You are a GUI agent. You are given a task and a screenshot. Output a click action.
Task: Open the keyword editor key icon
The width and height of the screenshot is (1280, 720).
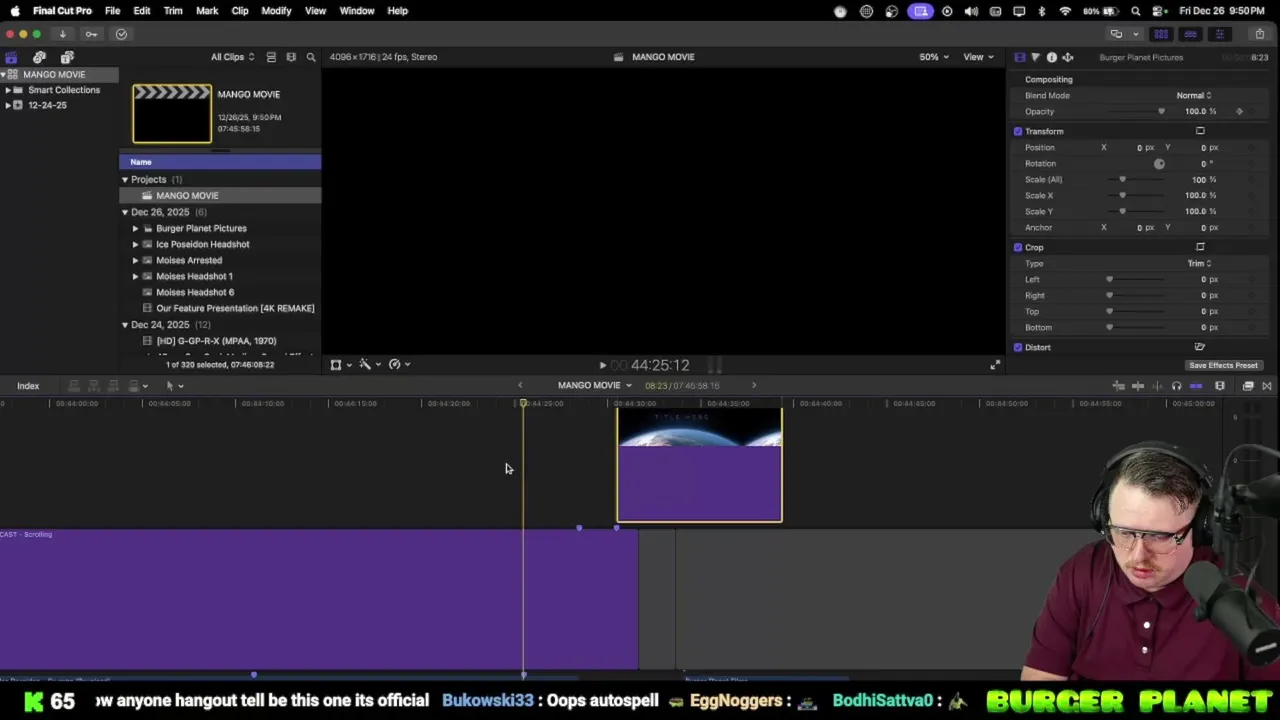(x=91, y=34)
